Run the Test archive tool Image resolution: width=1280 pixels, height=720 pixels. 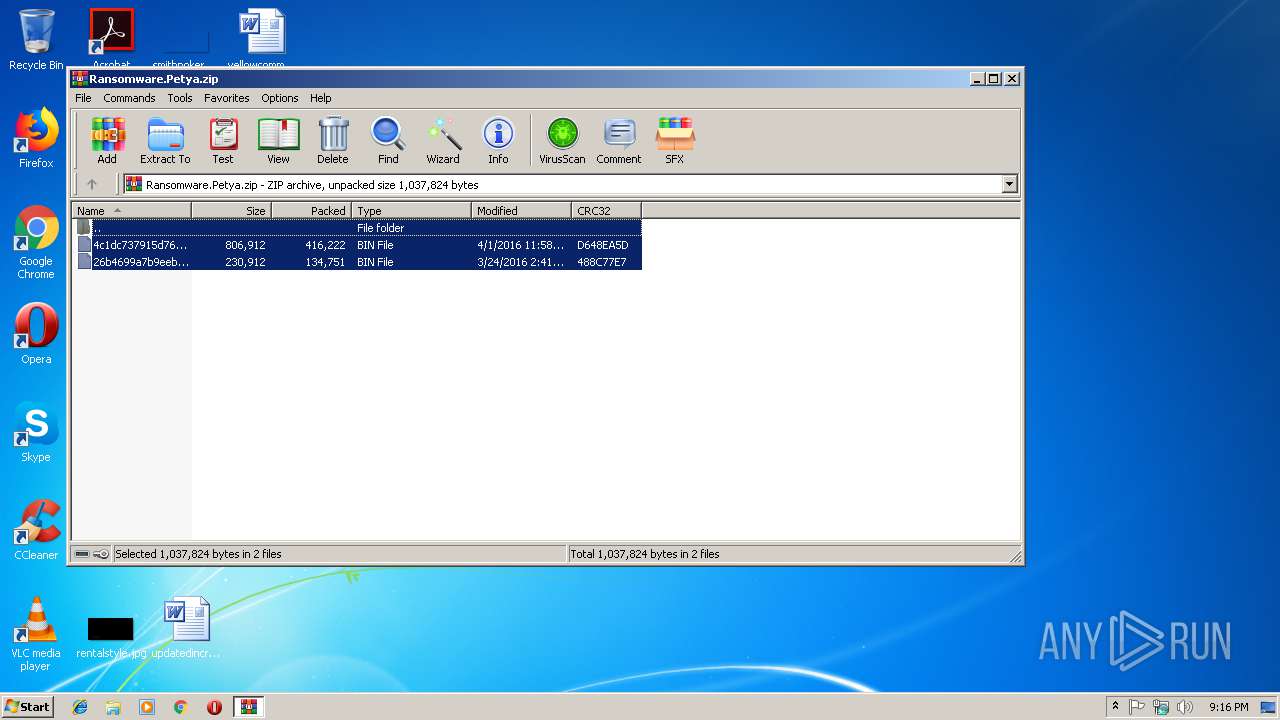(223, 141)
